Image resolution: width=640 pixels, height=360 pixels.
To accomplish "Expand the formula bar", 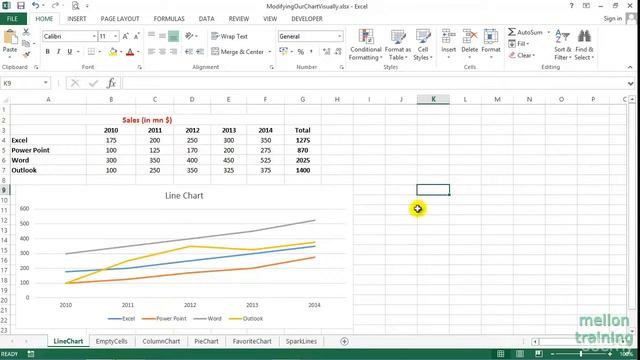I will tap(631, 83).
